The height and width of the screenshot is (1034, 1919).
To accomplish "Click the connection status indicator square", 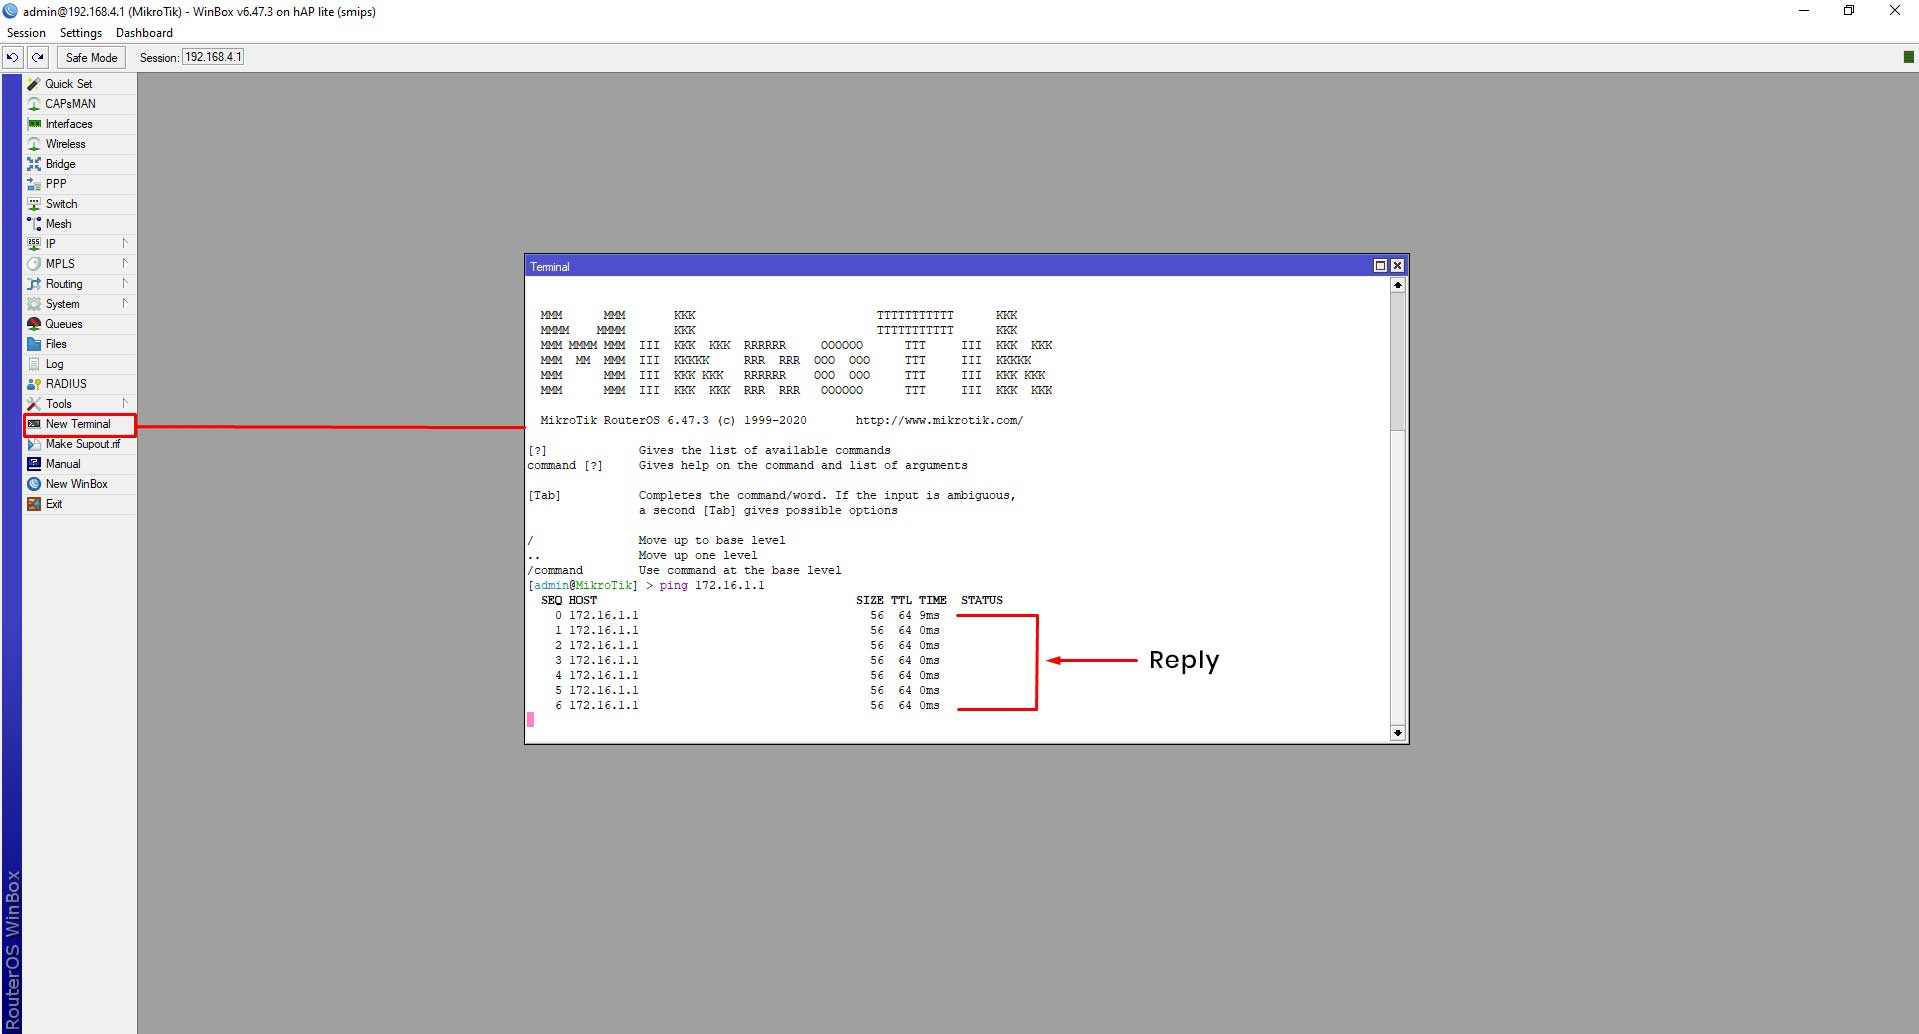I will coord(1909,57).
